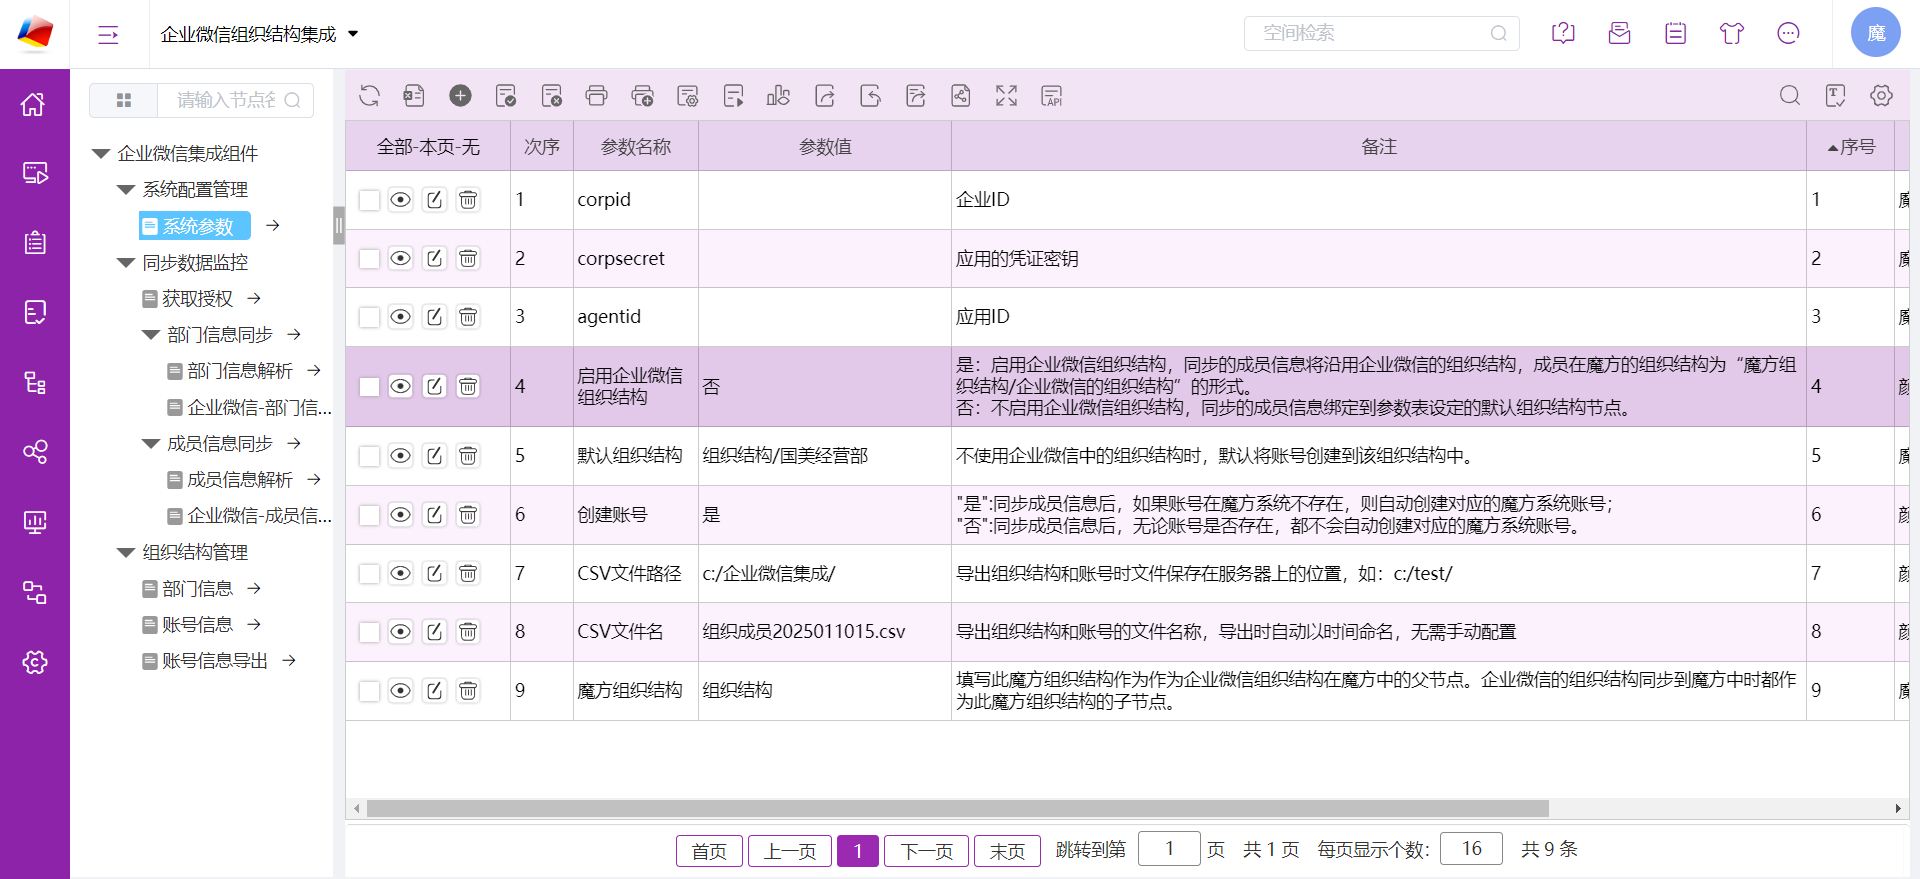Go to the 首页 first page button
The height and width of the screenshot is (879, 1920).
pos(709,851)
